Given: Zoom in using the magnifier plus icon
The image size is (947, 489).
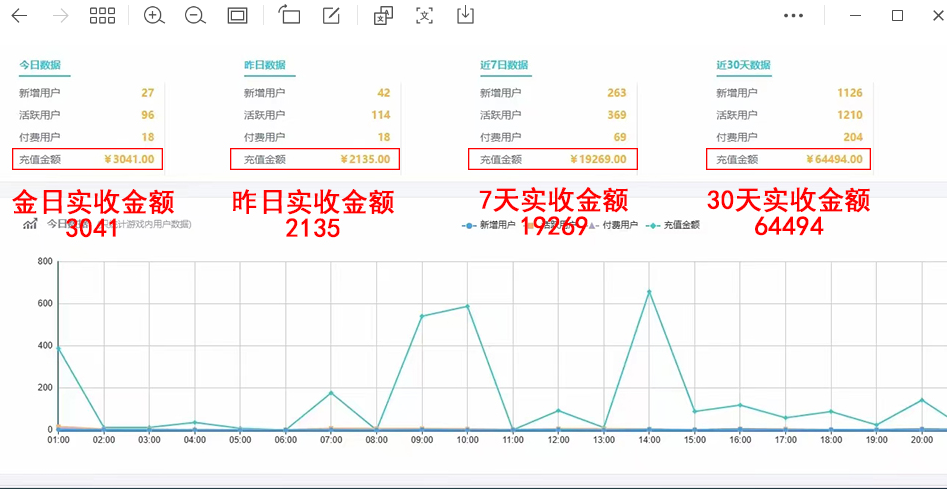Looking at the screenshot, I should [154, 16].
